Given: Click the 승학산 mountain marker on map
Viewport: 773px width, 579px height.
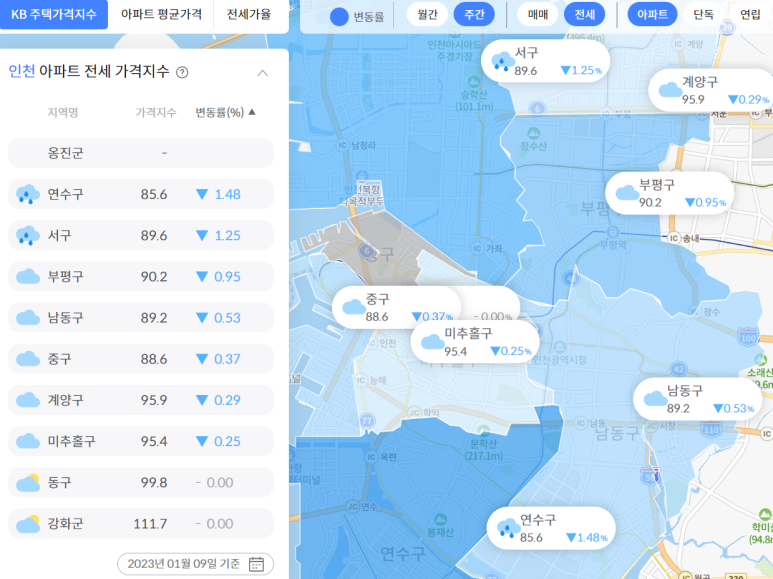Looking at the screenshot, I should click(x=474, y=81).
